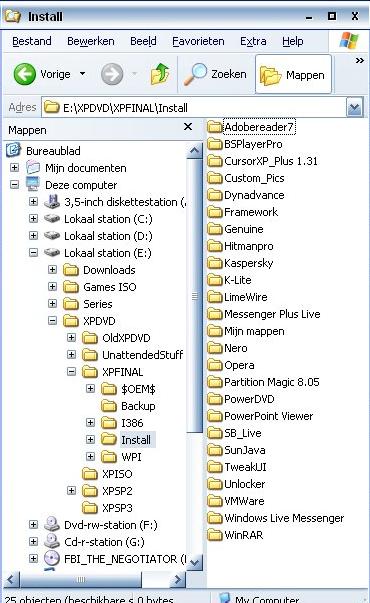
Task: Go back with the green Vorige arrow
Action: [x=25, y=74]
